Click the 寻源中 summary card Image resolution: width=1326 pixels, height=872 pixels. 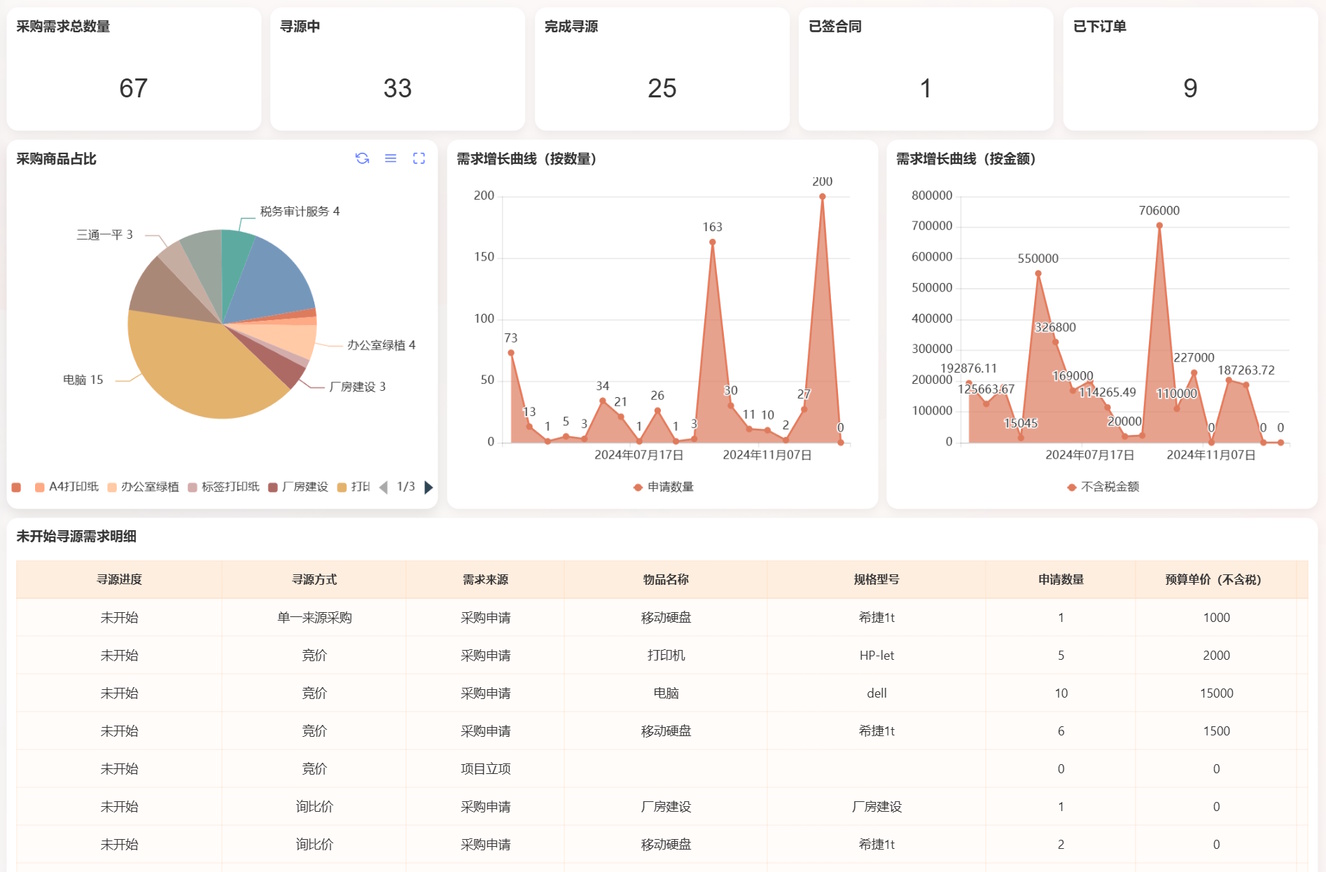(x=397, y=69)
